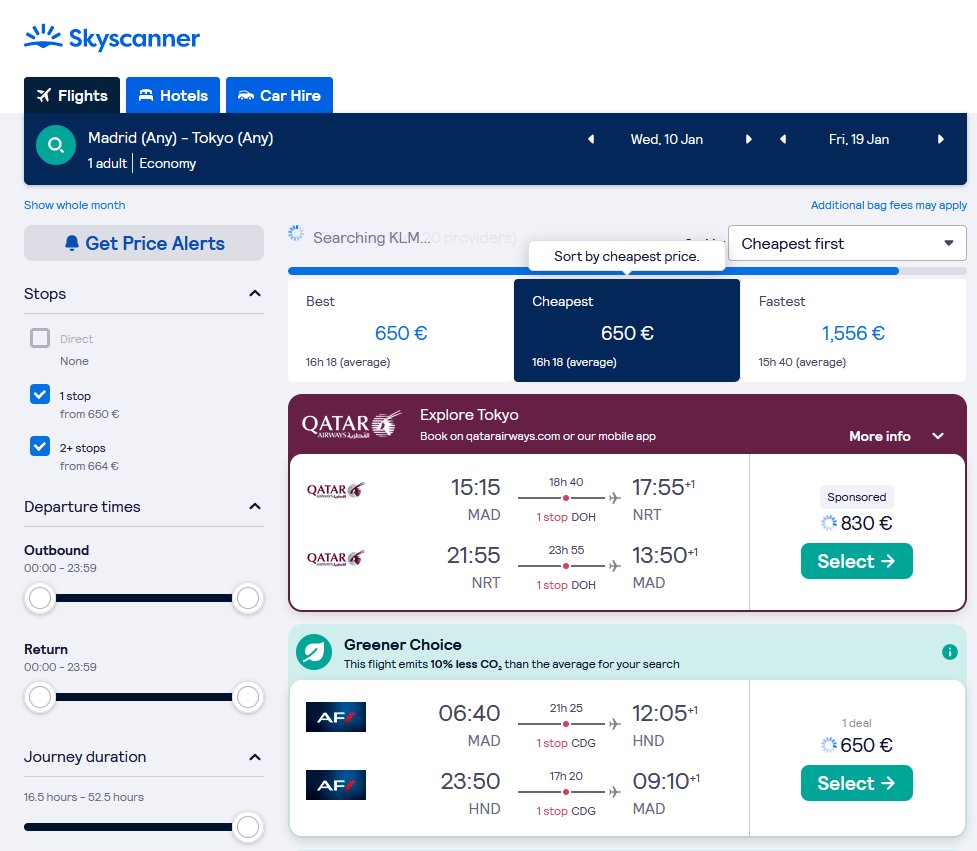
Task: Open the Show whole month link
Action: tap(75, 205)
